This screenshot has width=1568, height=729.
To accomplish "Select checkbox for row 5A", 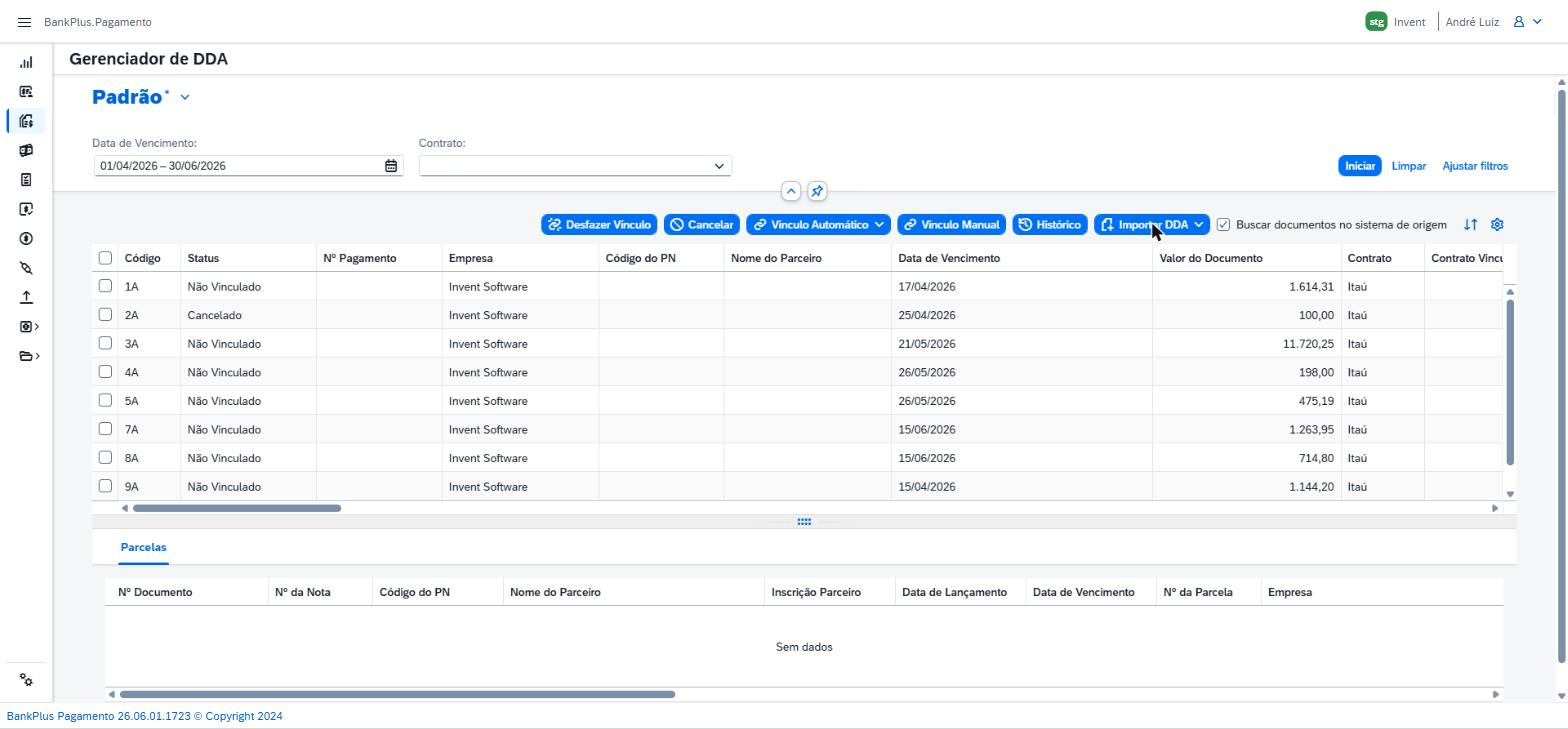I will (x=105, y=400).
